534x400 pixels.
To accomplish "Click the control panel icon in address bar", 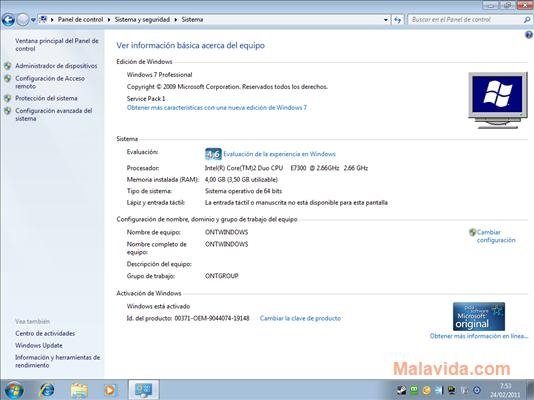I will pyautogui.click(x=43, y=19).
